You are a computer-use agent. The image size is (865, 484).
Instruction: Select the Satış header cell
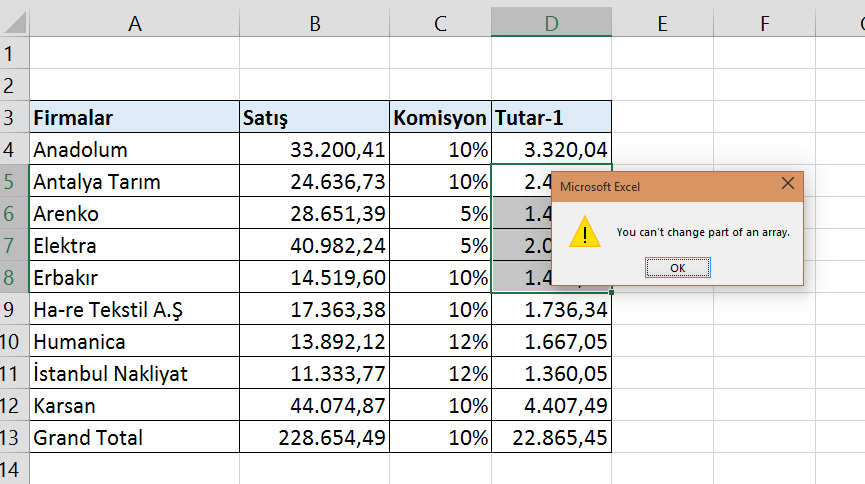pos(314,118)
